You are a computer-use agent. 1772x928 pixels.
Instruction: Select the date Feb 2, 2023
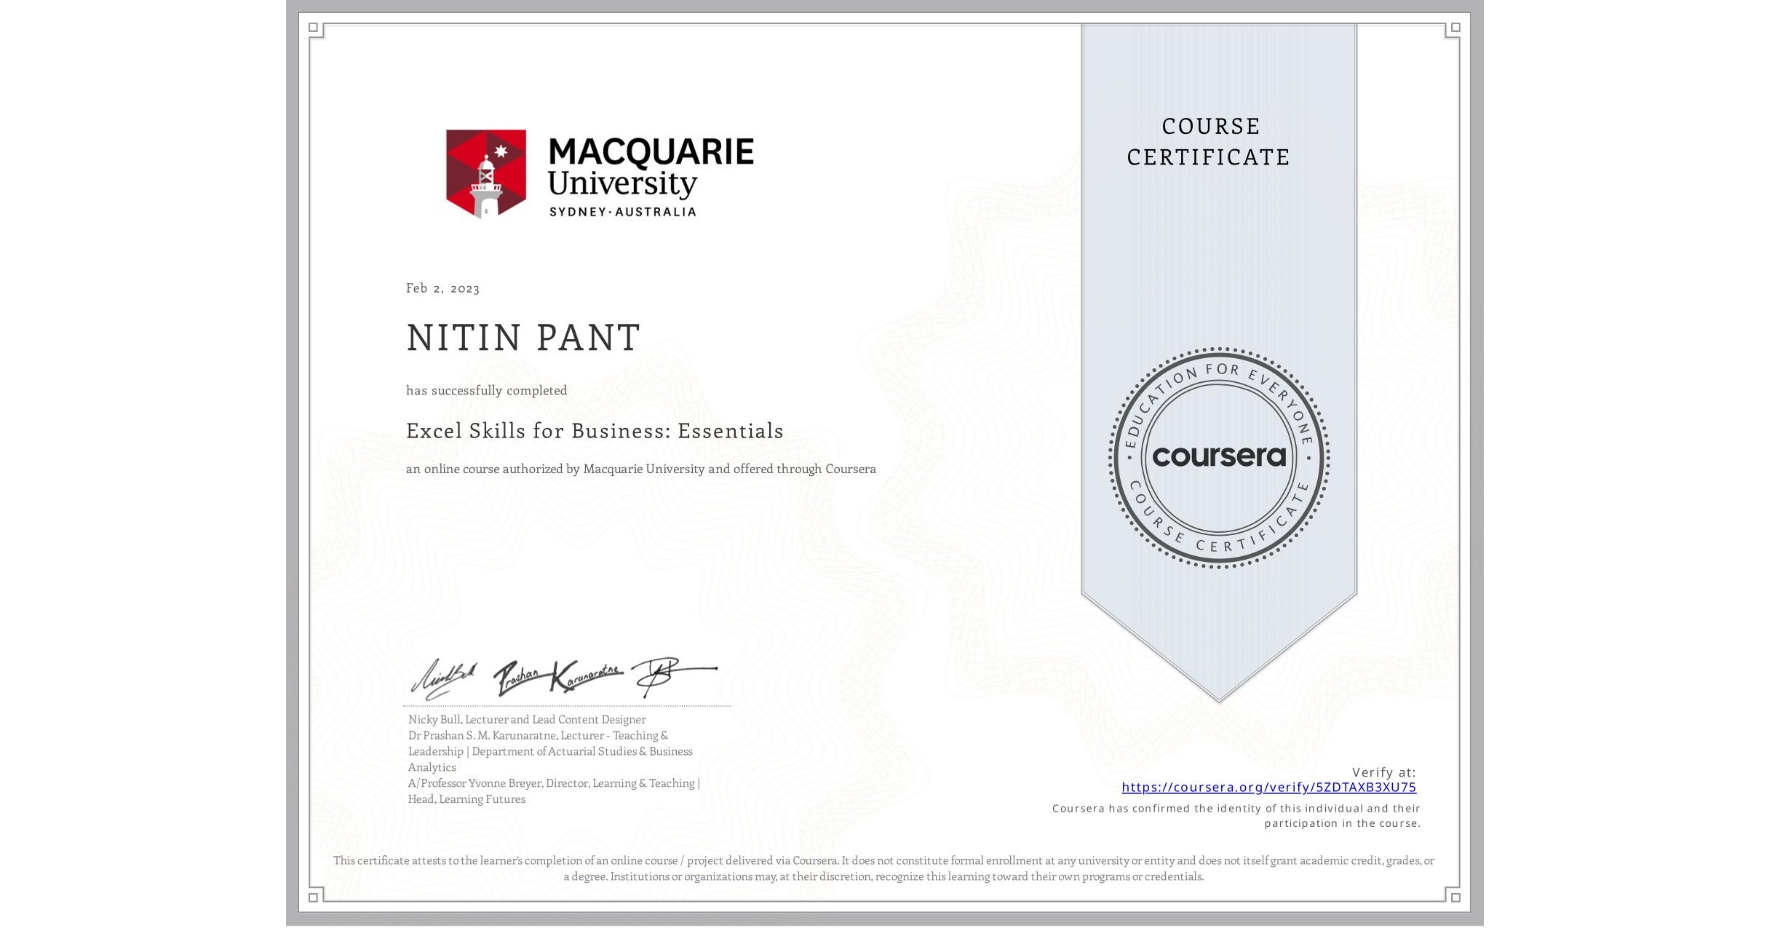click(441, 288)
